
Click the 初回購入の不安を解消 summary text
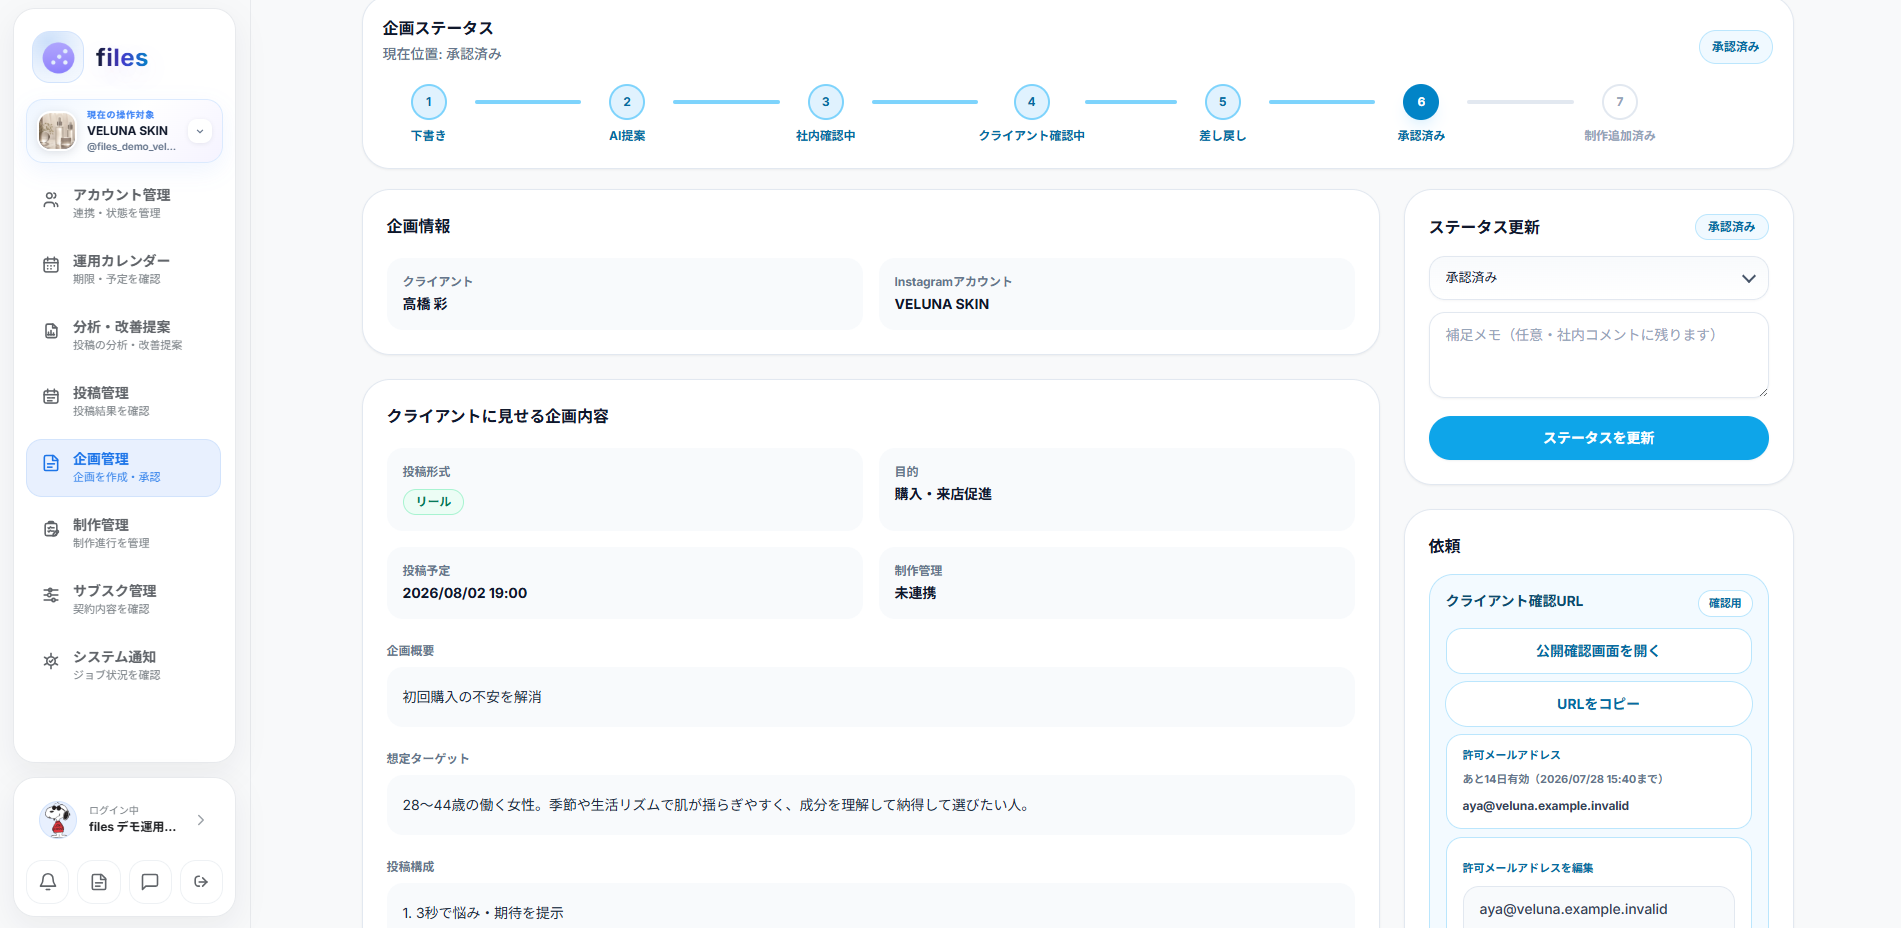[472, 697]
